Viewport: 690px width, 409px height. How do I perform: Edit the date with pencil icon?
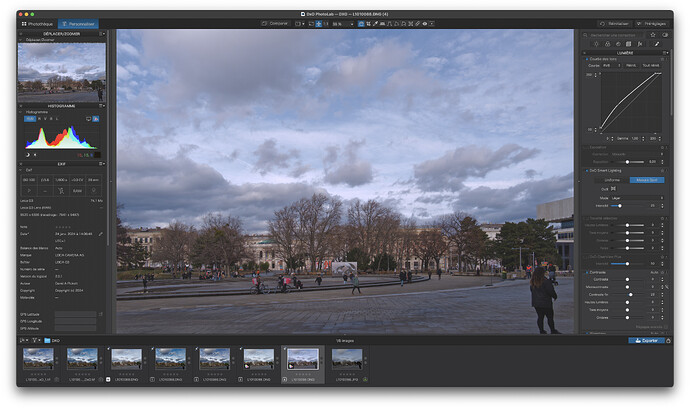pyautogui.click(x=100, y=234)
